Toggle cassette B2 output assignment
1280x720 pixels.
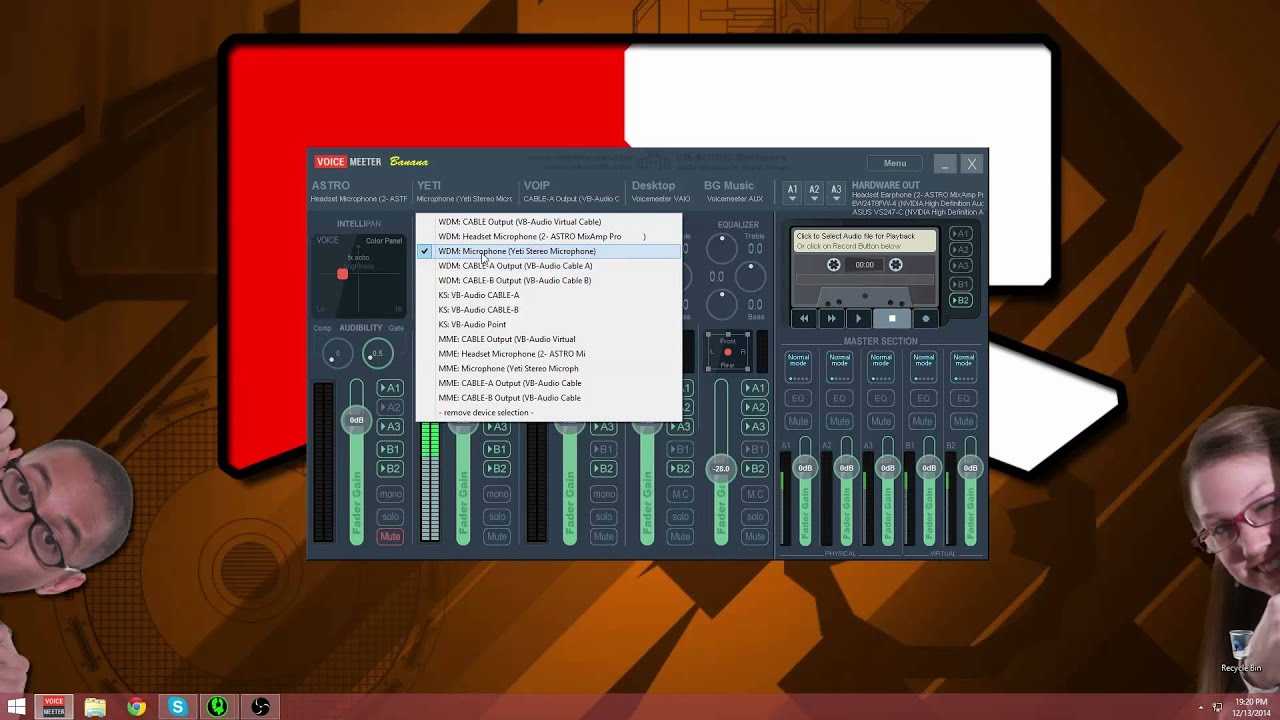click(x=960, y=300)
